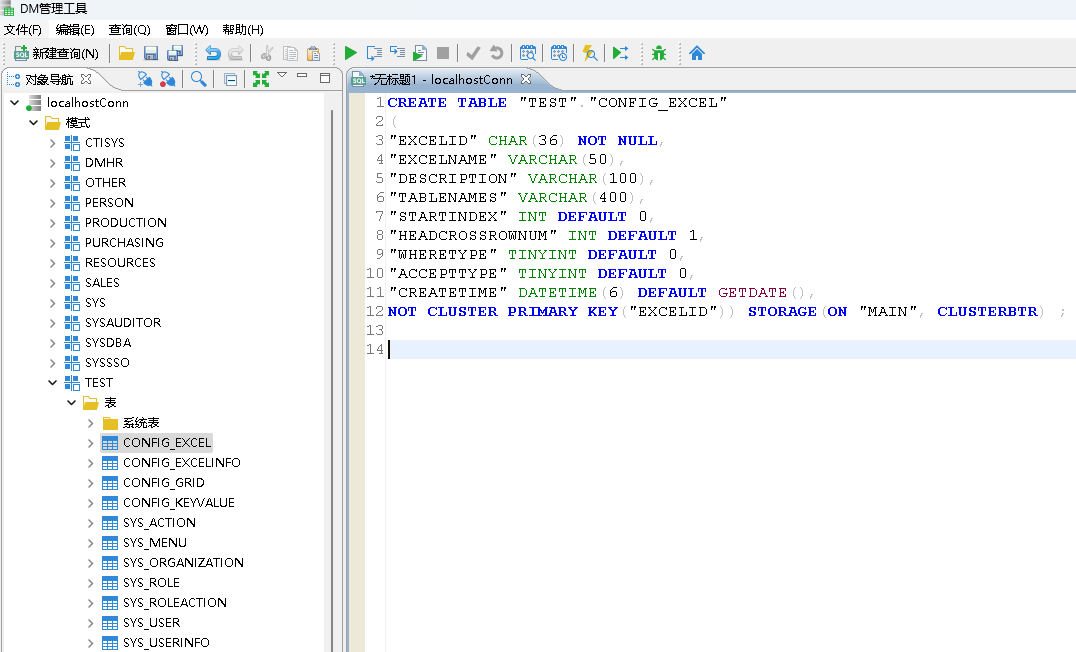Expand the SYSDBA schema node
1076x652 pixels.
click(x=51, y=342)
